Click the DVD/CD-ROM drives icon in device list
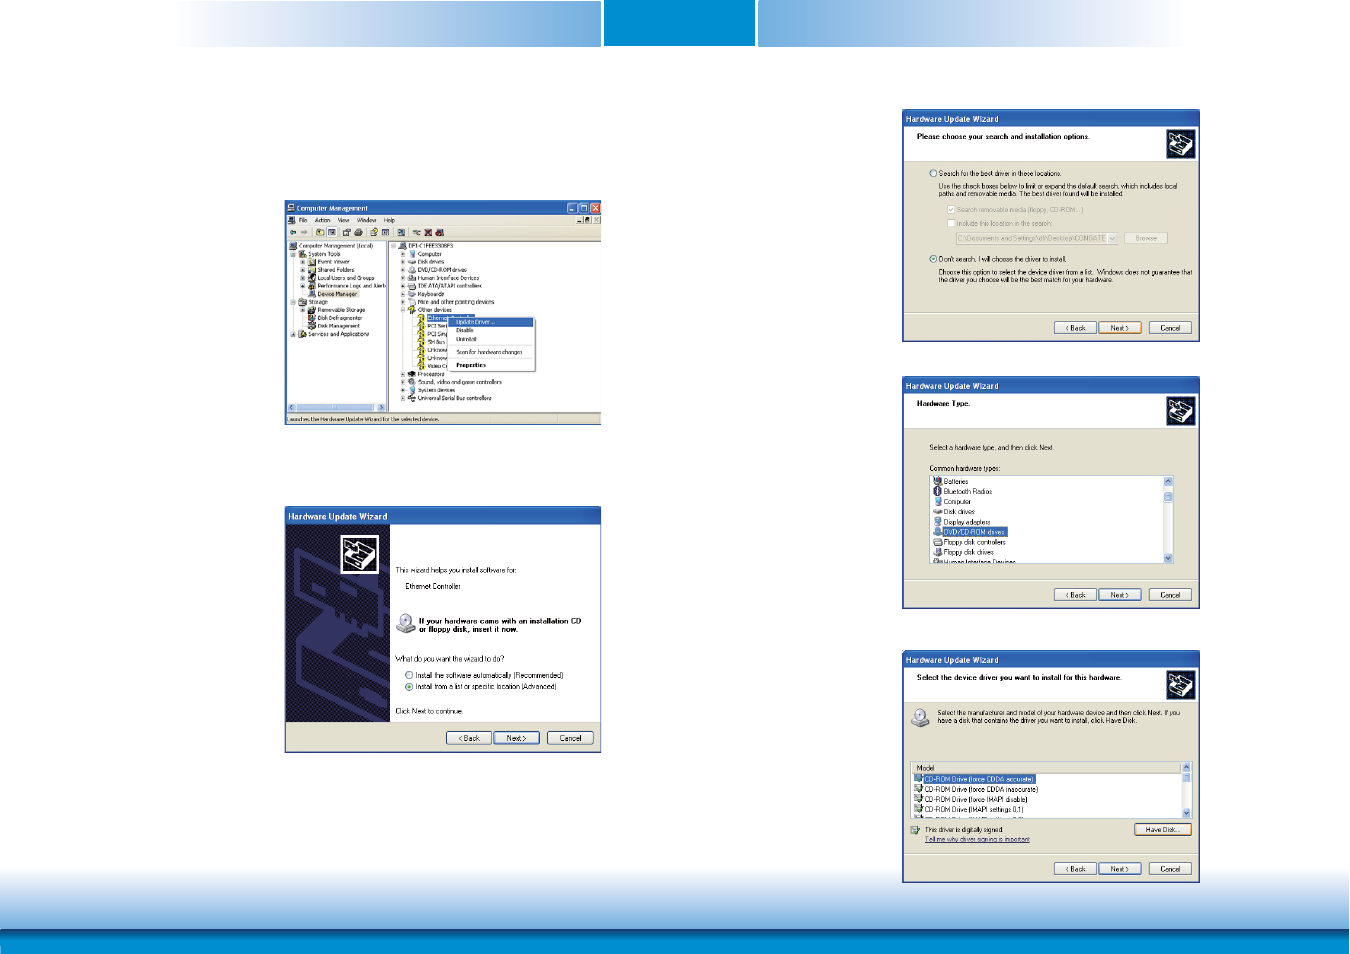The width and height of the screenshot is (1350, 954). (x=412, y=270)
